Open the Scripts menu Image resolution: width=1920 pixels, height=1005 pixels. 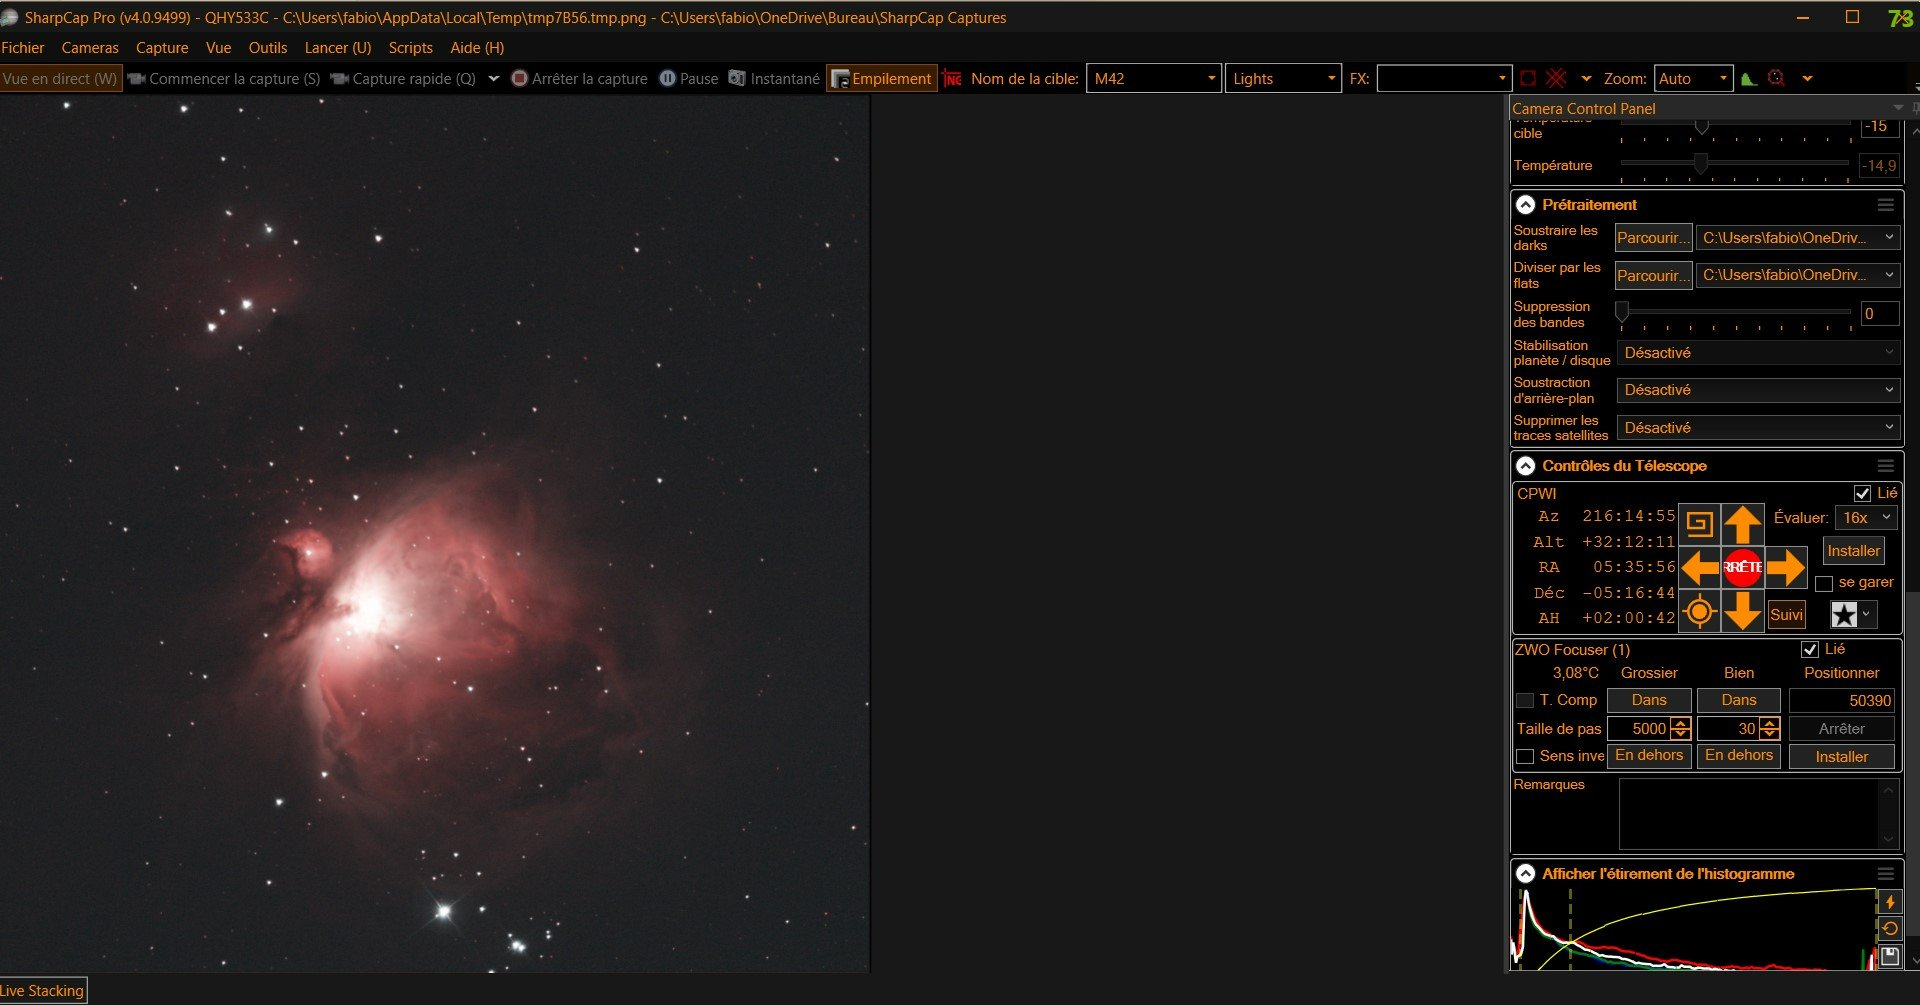[410, 48]
